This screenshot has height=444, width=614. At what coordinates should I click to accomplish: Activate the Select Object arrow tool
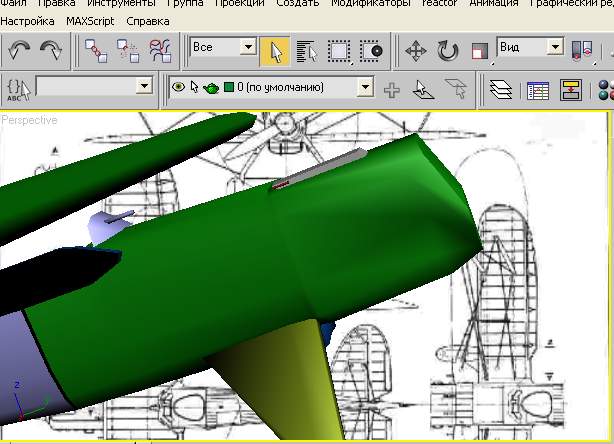point(275,49)
